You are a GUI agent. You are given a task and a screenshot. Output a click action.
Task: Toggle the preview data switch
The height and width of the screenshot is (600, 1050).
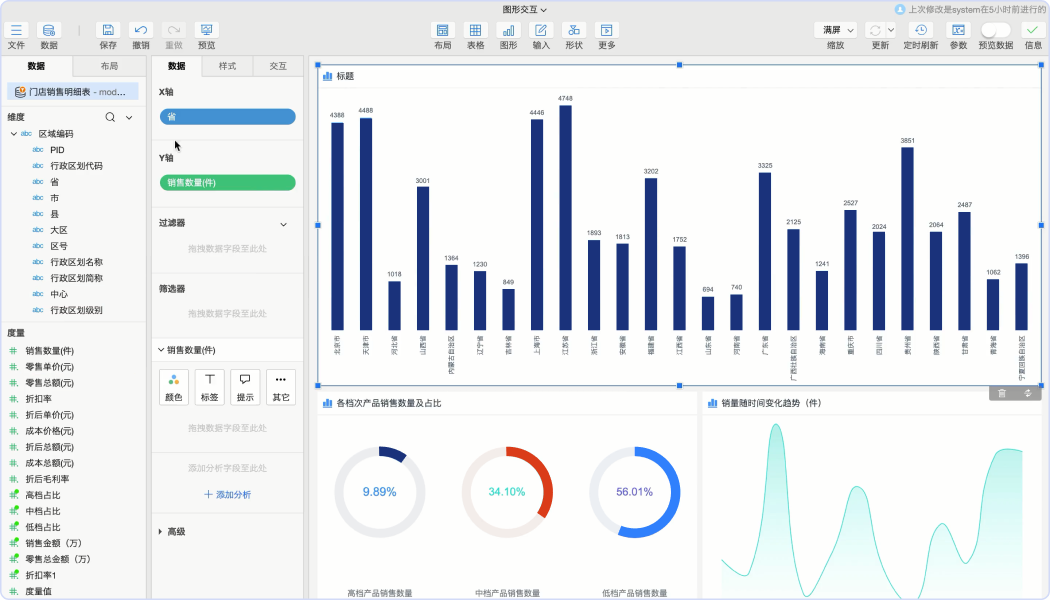(995, 30)
